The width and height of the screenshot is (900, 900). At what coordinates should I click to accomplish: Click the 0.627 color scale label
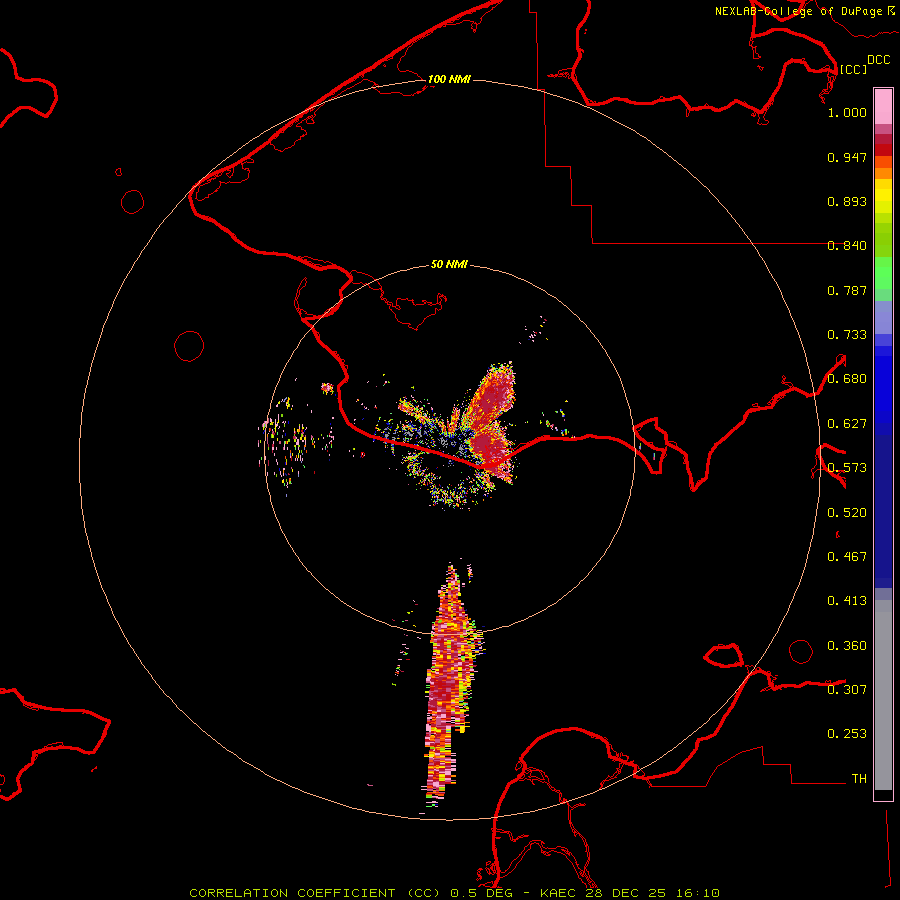[x=847, y=424]
